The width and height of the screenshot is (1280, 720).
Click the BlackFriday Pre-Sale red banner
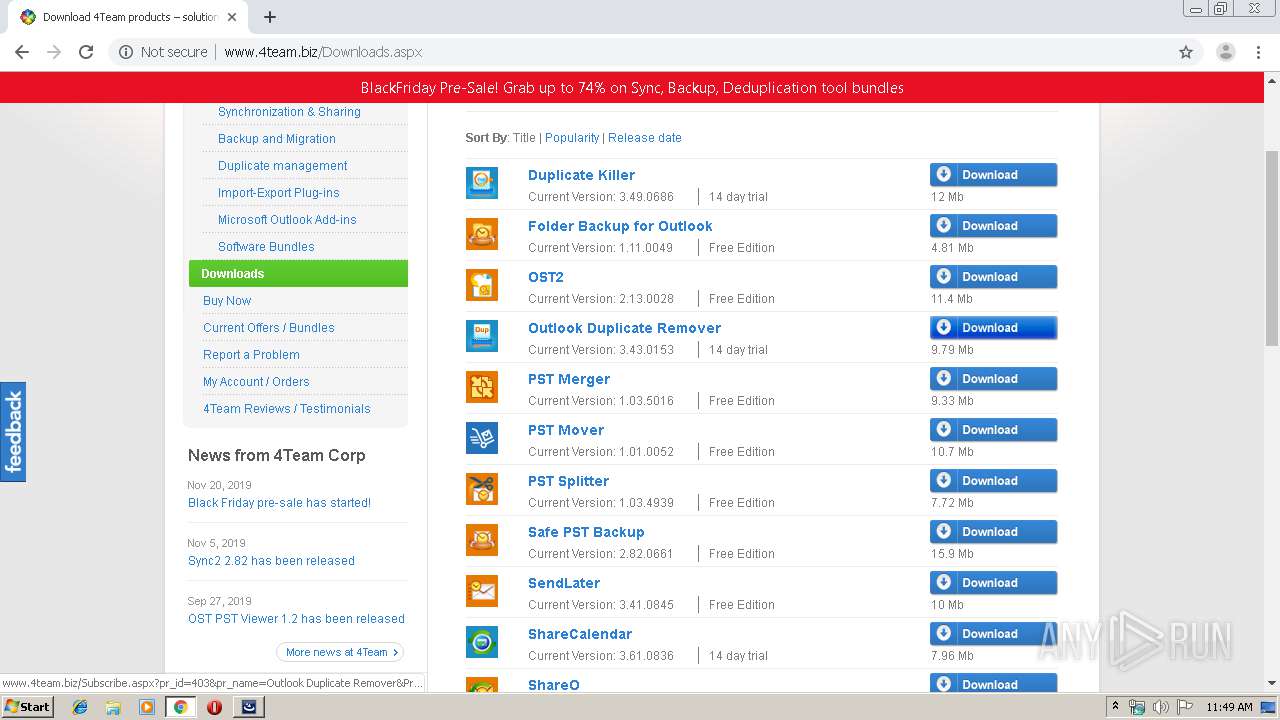click(632, 88)
